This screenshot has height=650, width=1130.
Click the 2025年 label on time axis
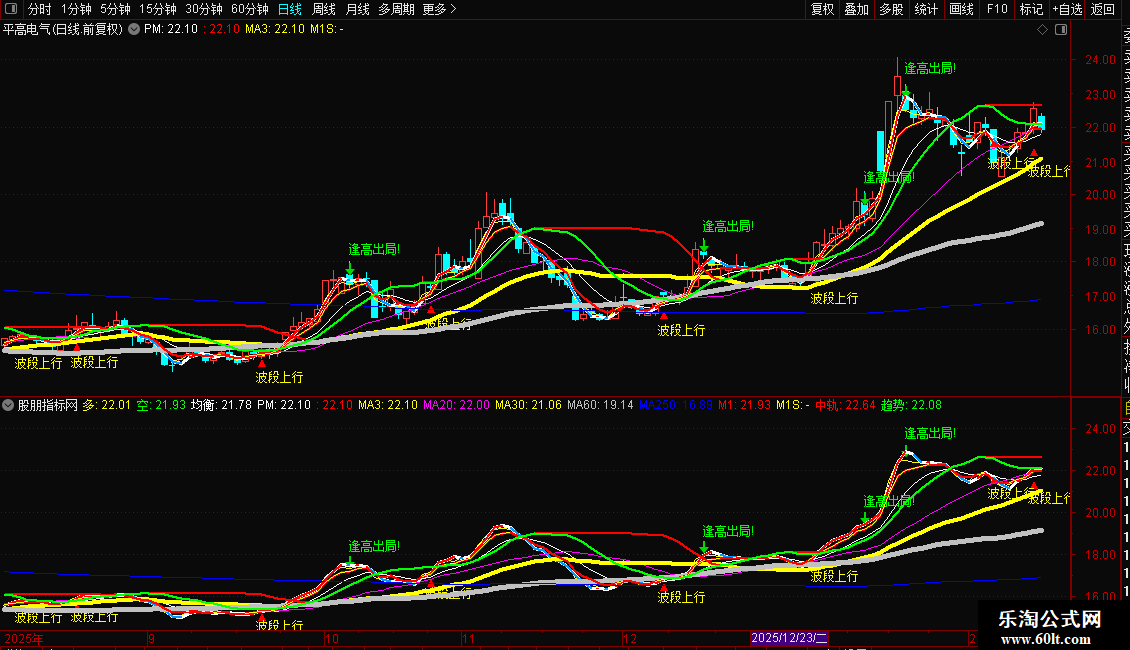tap(24, 638)
